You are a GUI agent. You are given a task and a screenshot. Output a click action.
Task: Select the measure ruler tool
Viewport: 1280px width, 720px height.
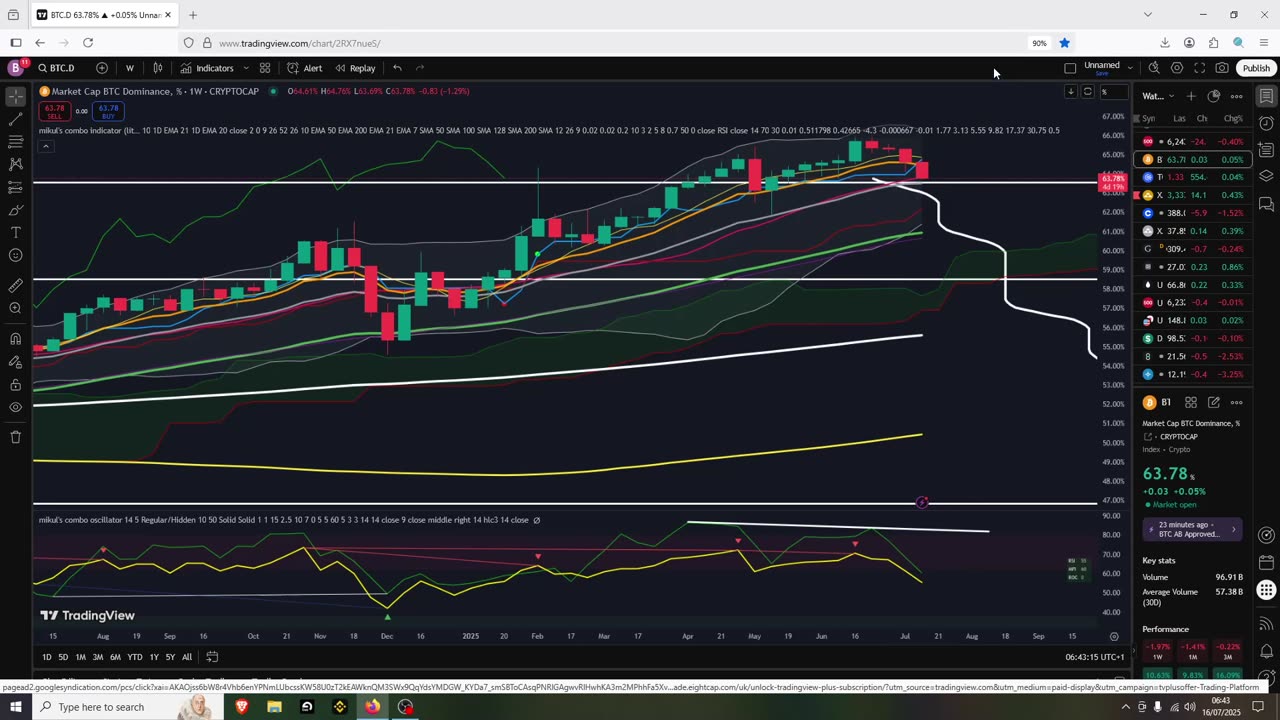[15, 285]
